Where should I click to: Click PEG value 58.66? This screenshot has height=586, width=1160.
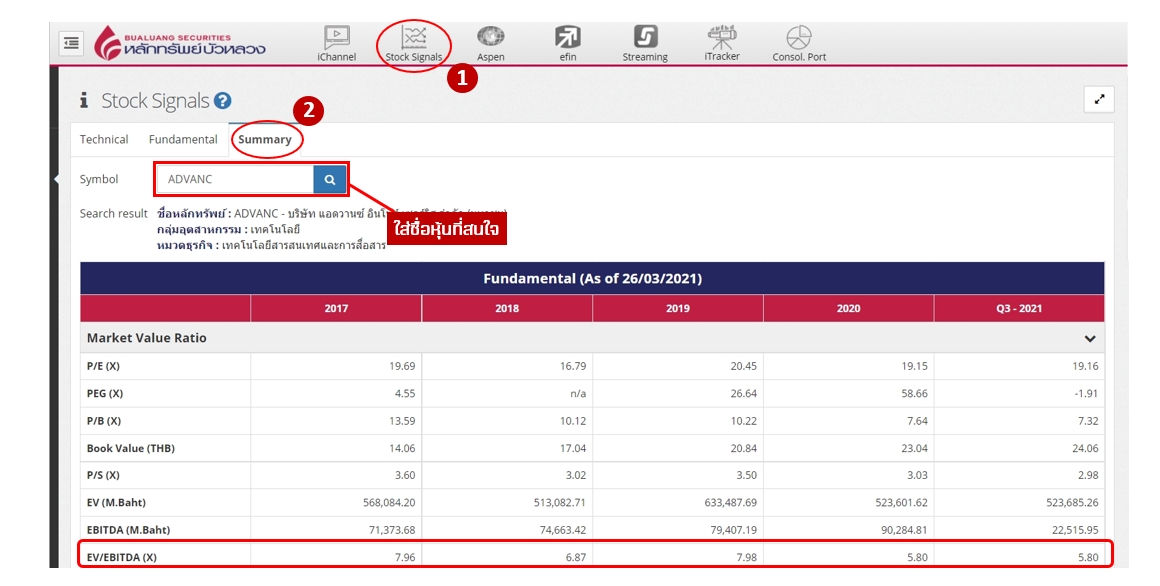pos(914,394)
